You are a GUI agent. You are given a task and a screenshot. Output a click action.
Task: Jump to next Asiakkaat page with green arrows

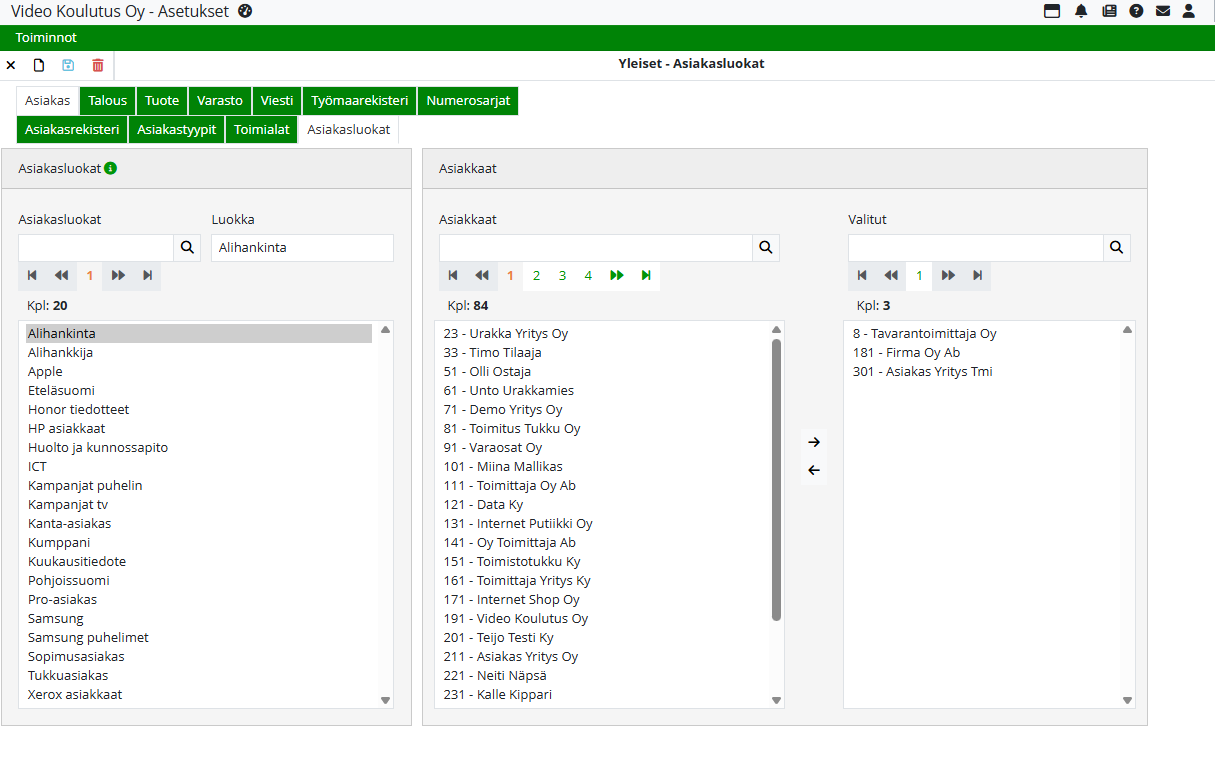point(617,275)
